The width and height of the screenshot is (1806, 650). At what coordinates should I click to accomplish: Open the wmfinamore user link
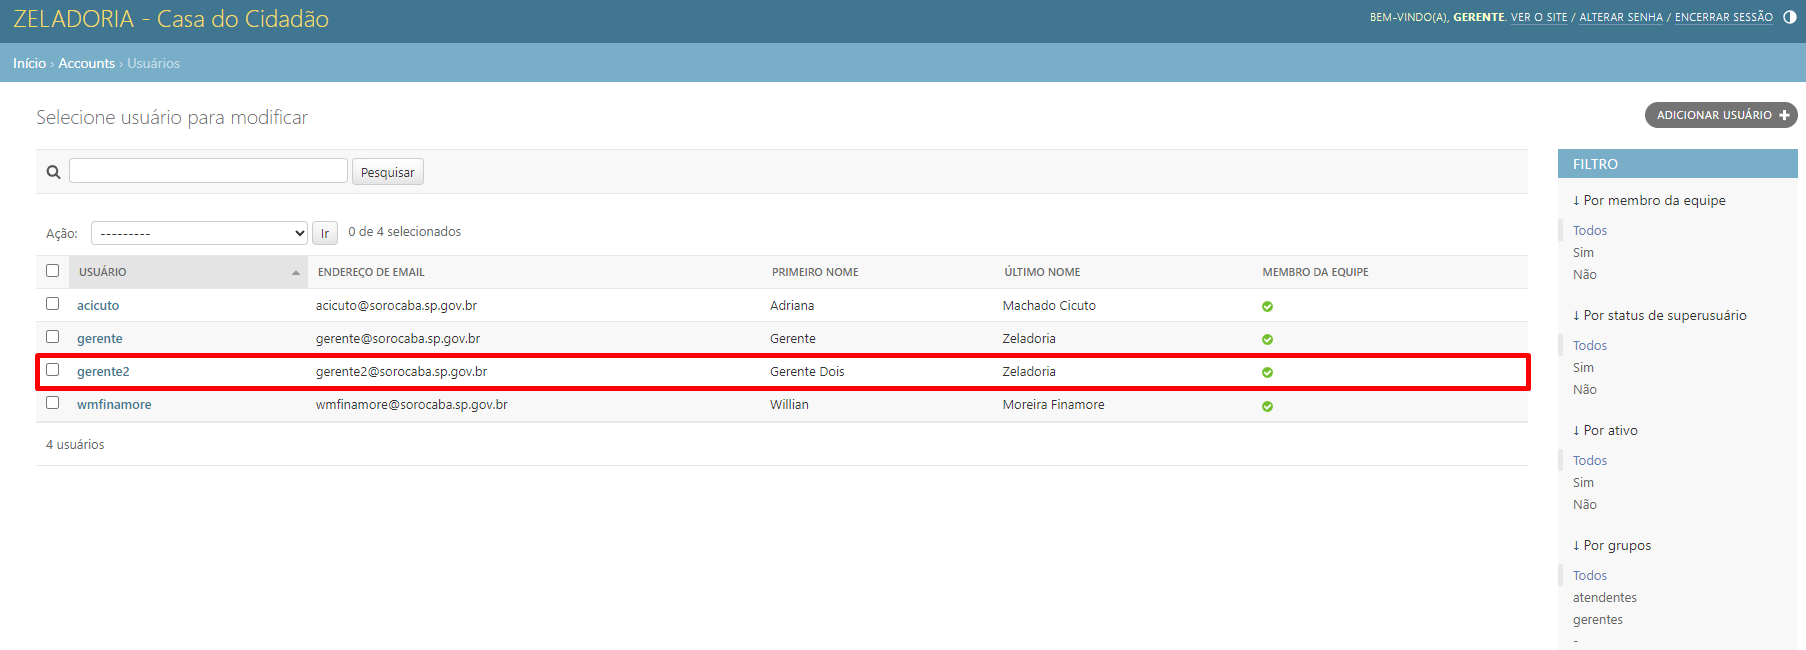[114, 405]
